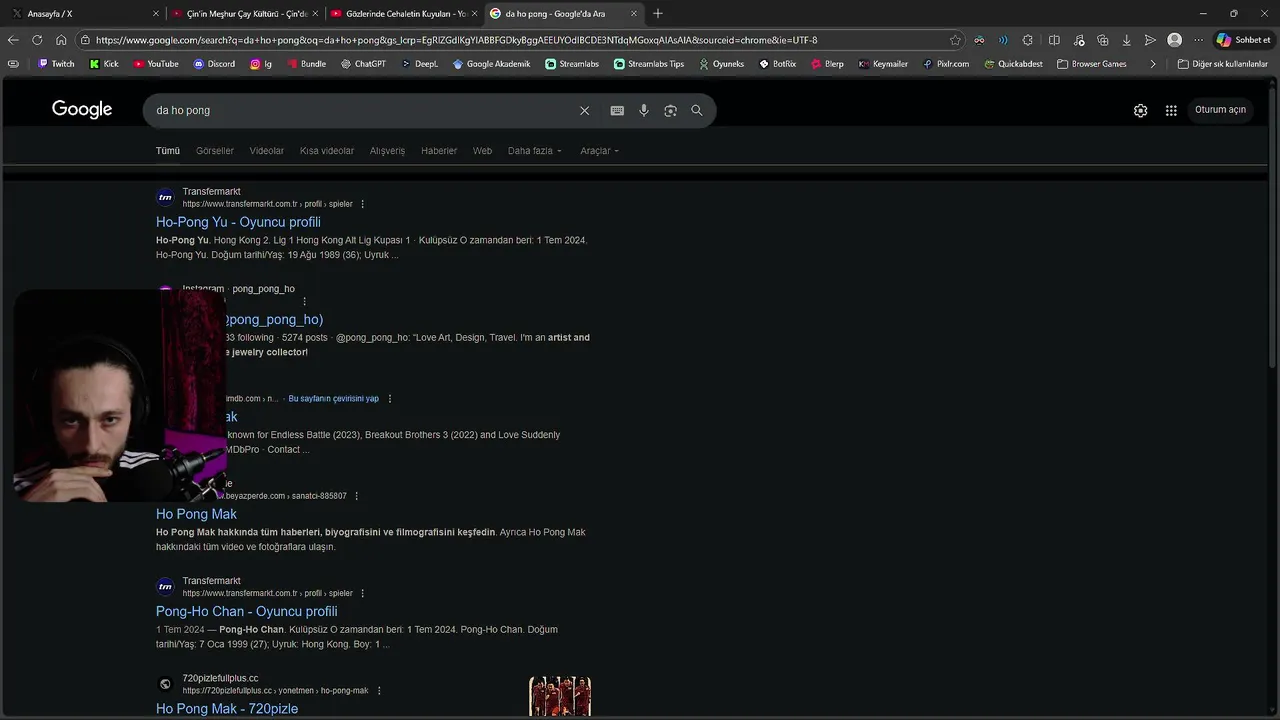Open the browser home page icon
The width and height of the screenshot is (1280, 720).
click(61, 40)
